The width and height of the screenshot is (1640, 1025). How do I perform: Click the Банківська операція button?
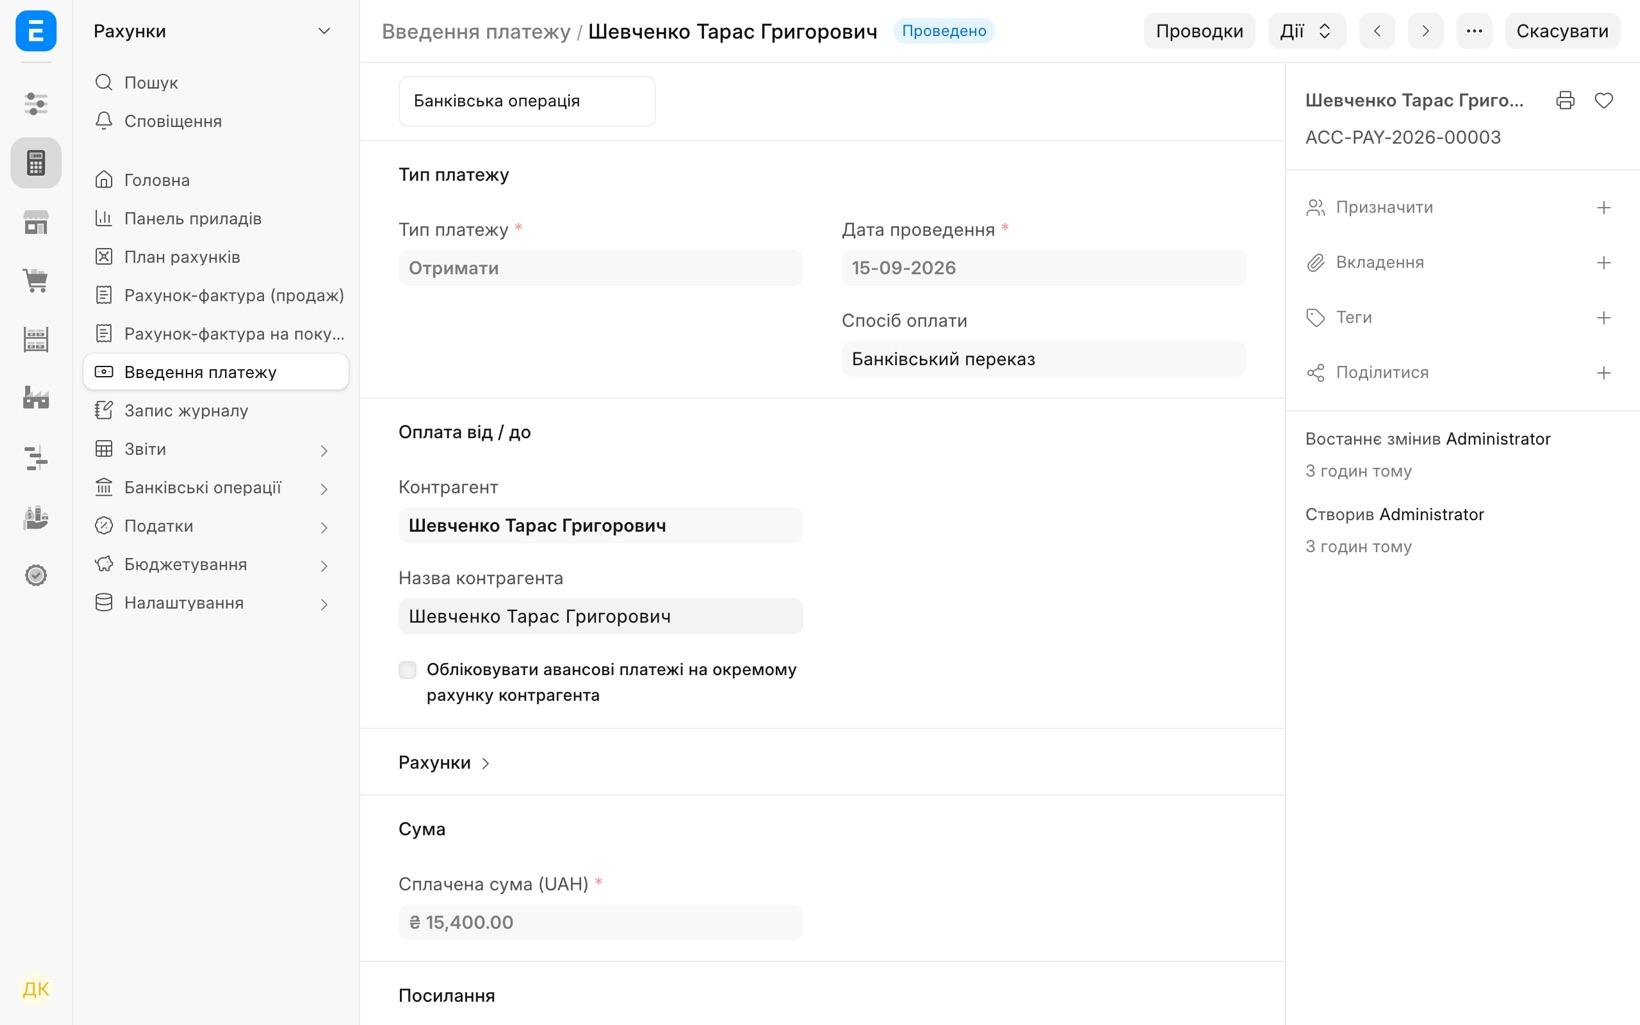527,101
